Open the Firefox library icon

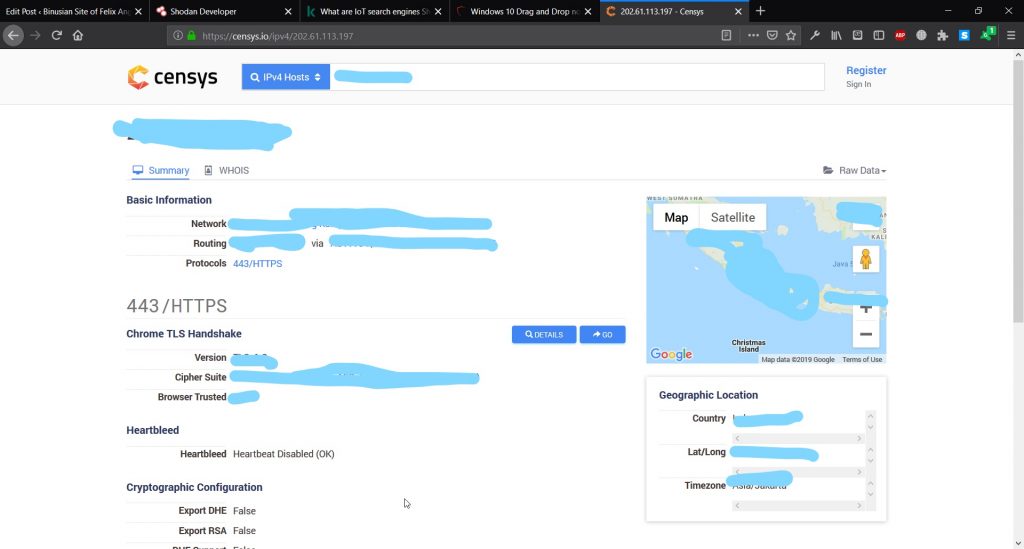click(836, 35)
